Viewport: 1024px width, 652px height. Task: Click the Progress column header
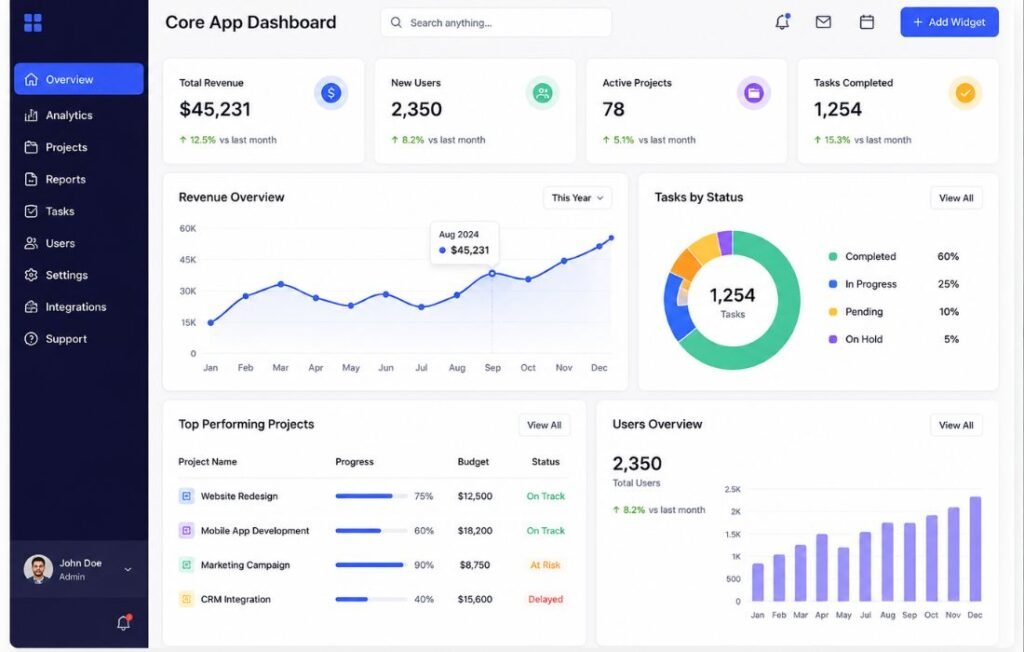coord(355,462)
